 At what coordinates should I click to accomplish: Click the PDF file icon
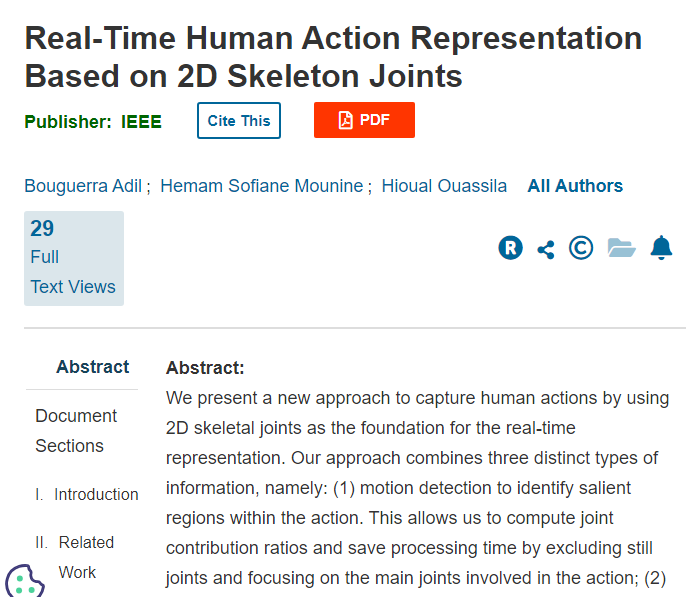click(346, 120)
